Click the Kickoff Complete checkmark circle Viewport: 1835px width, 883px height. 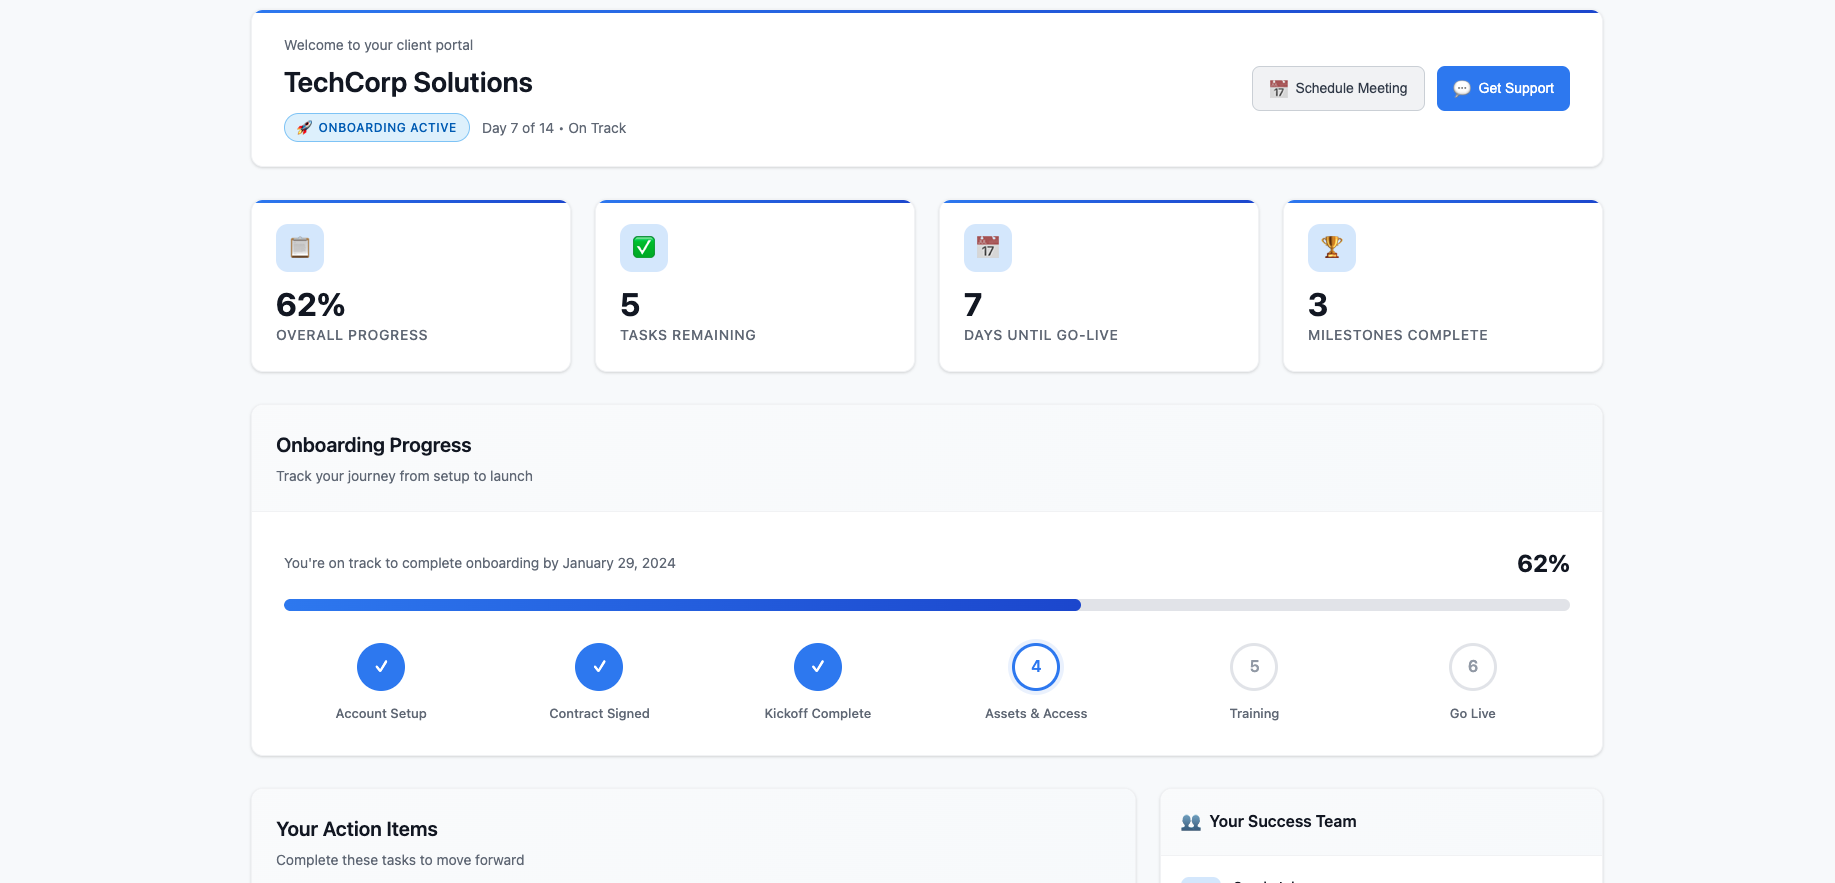(818, 667)
